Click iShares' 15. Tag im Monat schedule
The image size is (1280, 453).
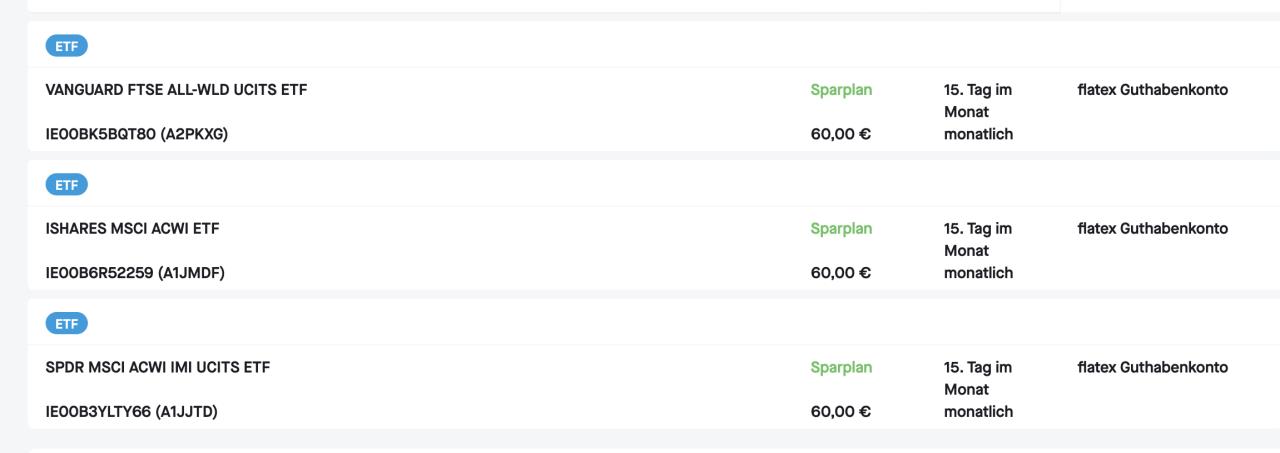coord(978,240)
